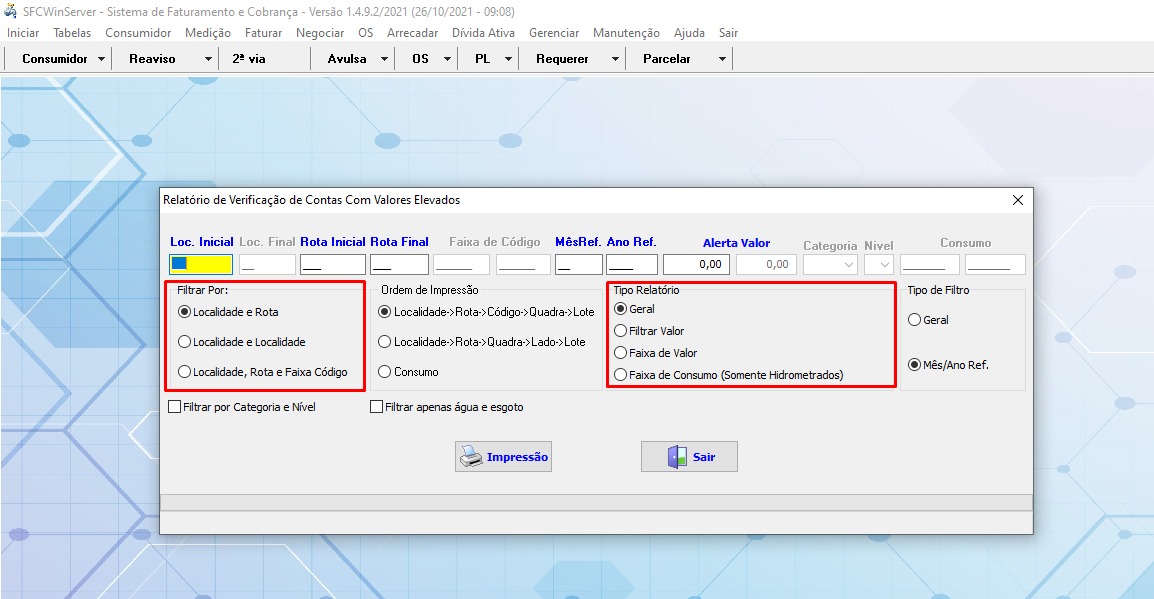Select Geral under Tipo de Filtro

(914, 320)
